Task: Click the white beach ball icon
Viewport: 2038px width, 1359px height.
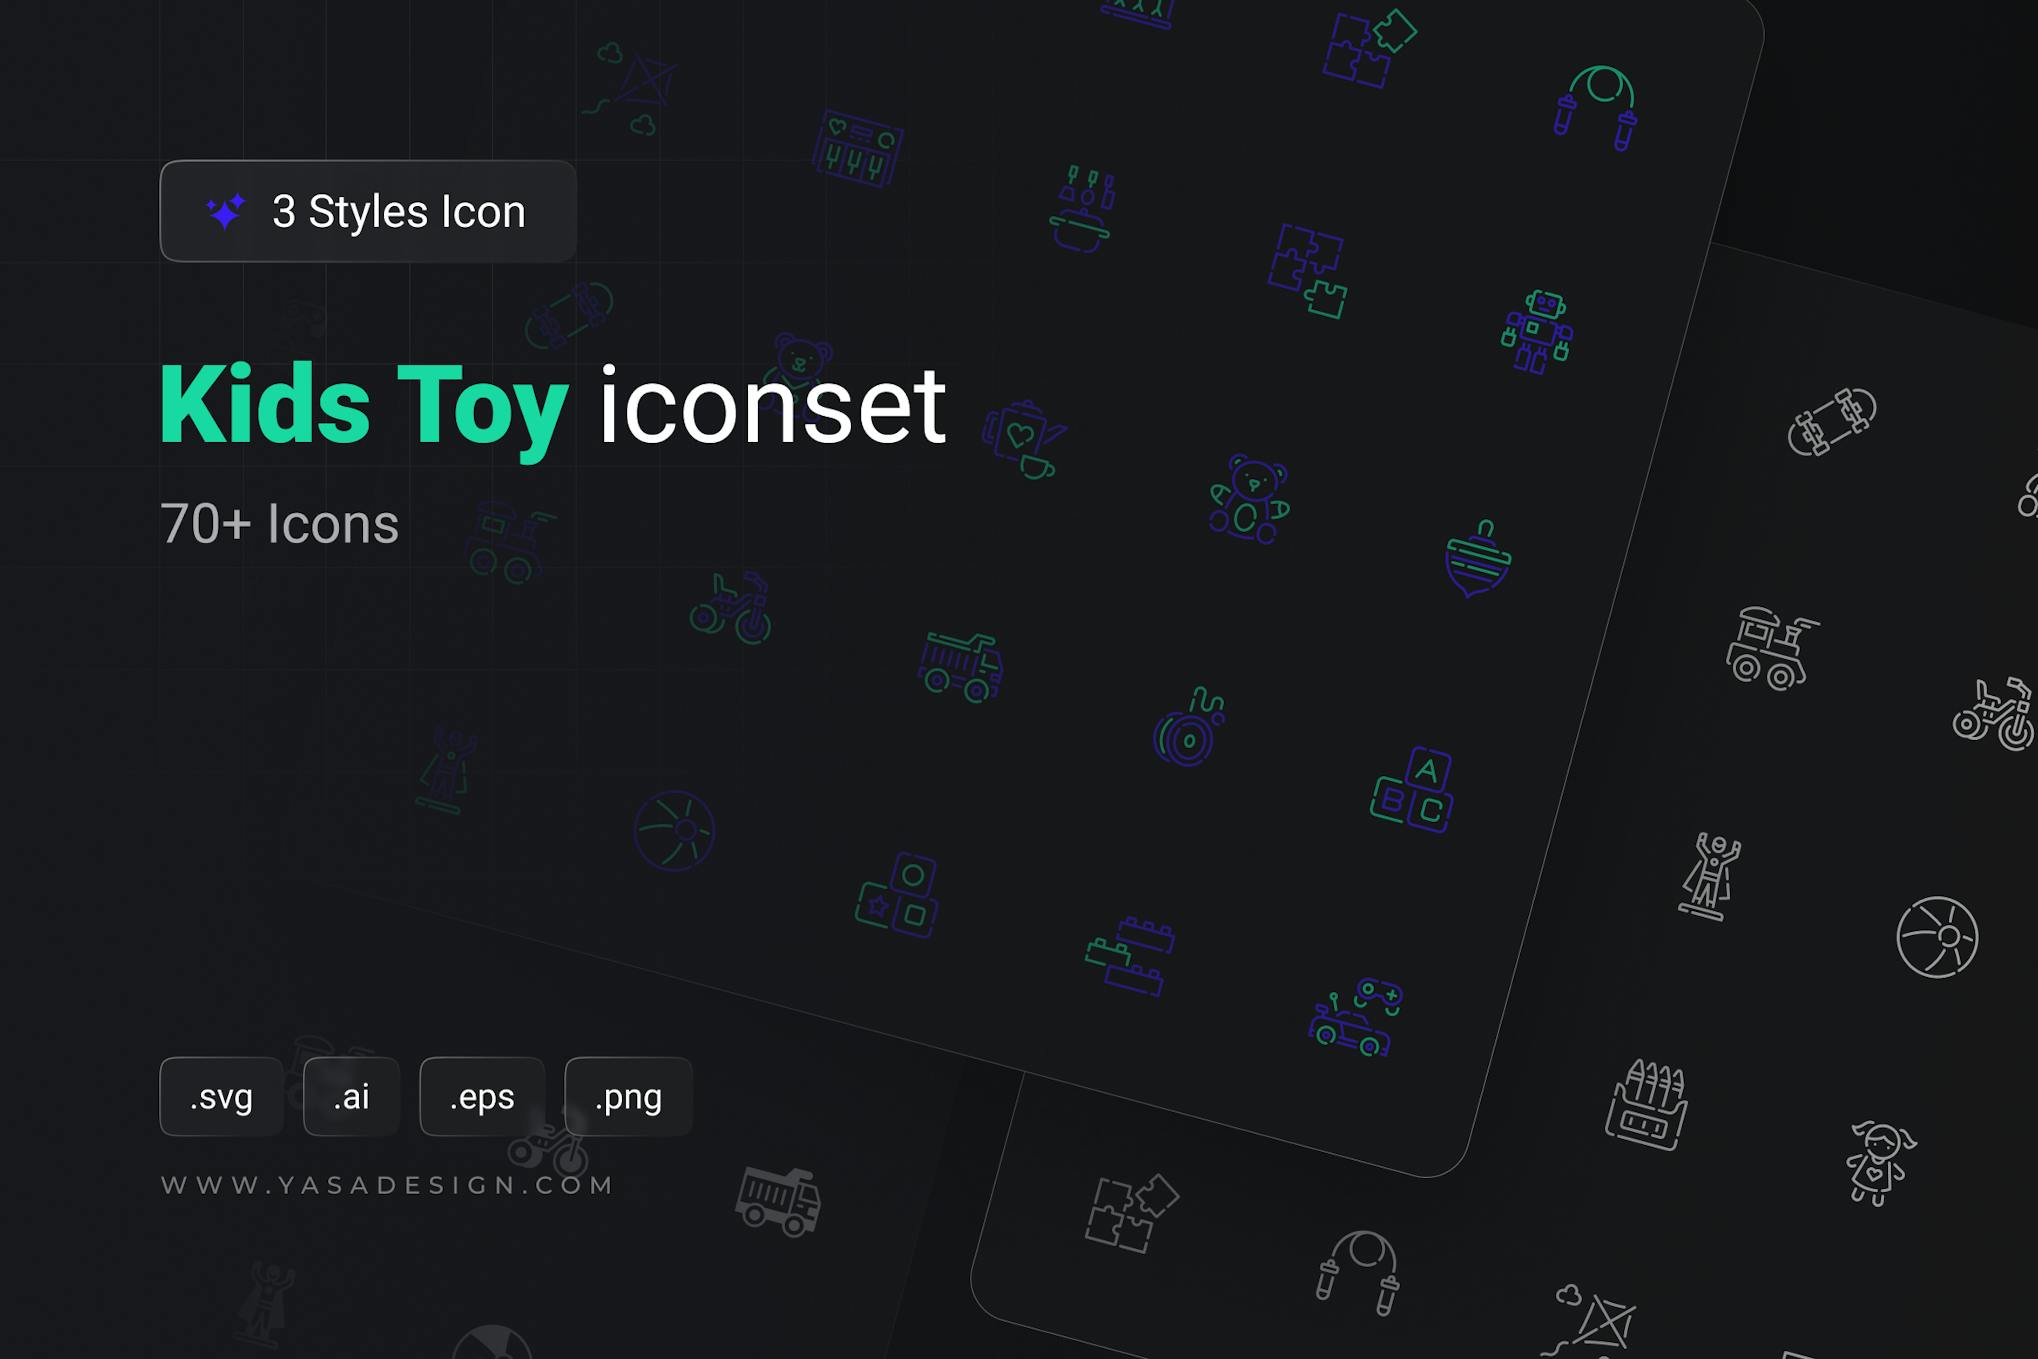Action: pyautogui.click(x=1937, y=937)
